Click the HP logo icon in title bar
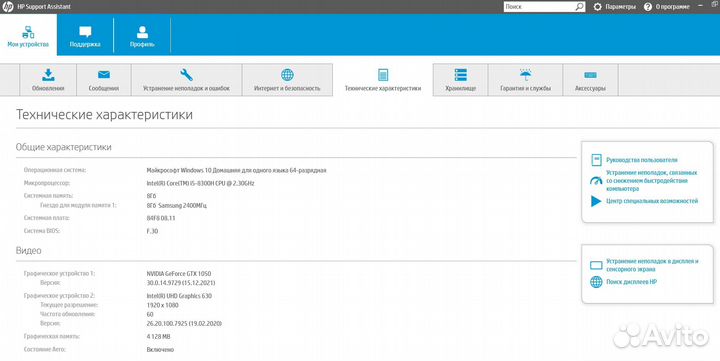This screenshot has height=361, width=720. pos(7,7)
